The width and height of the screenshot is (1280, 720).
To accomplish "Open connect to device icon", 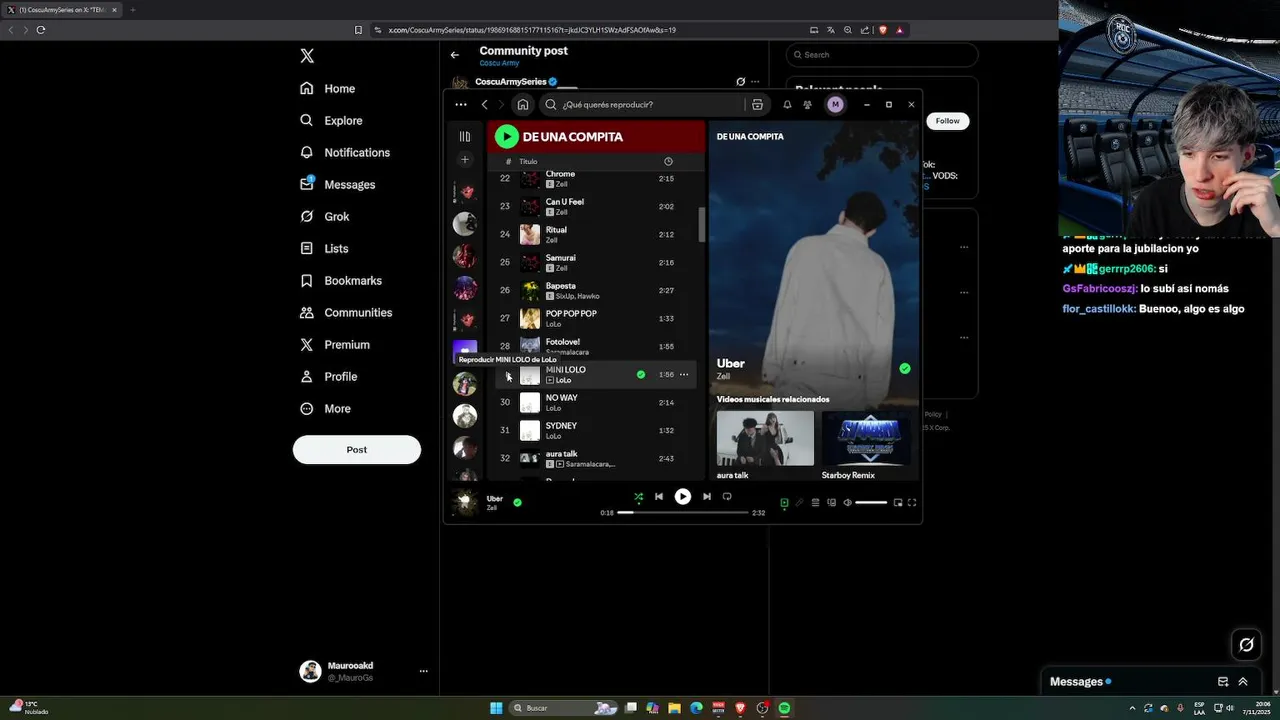I will coord(831,503).
